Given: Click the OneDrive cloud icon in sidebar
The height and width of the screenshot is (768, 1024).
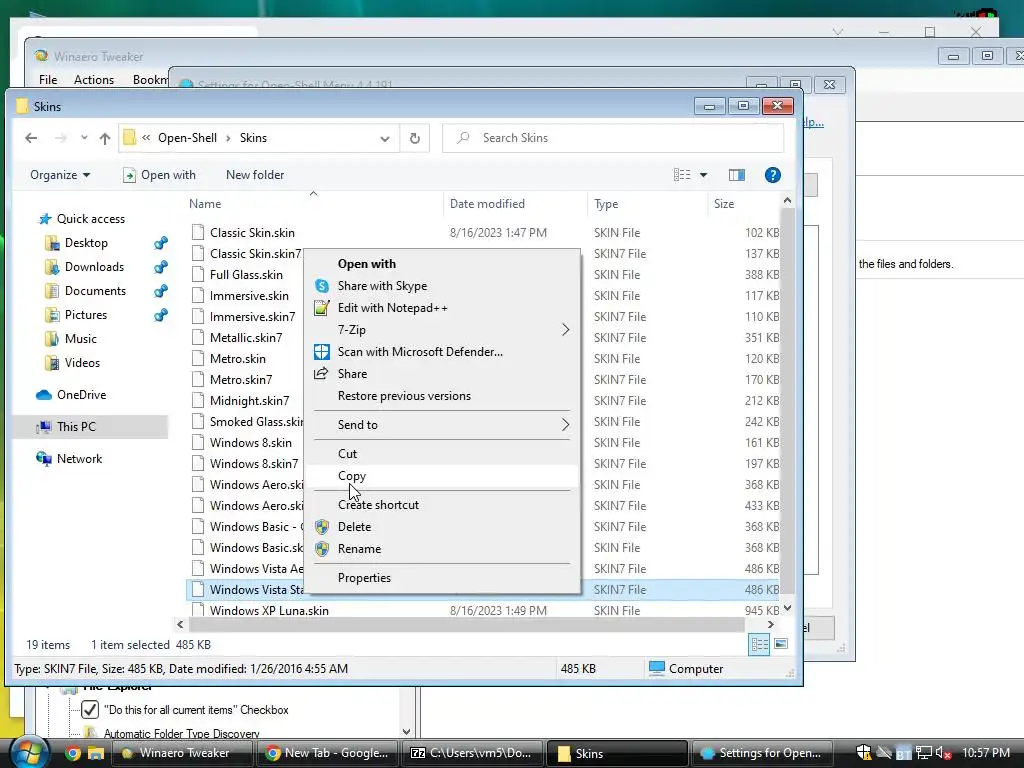Looking at the screenshot, I should (x=44, y=395).
